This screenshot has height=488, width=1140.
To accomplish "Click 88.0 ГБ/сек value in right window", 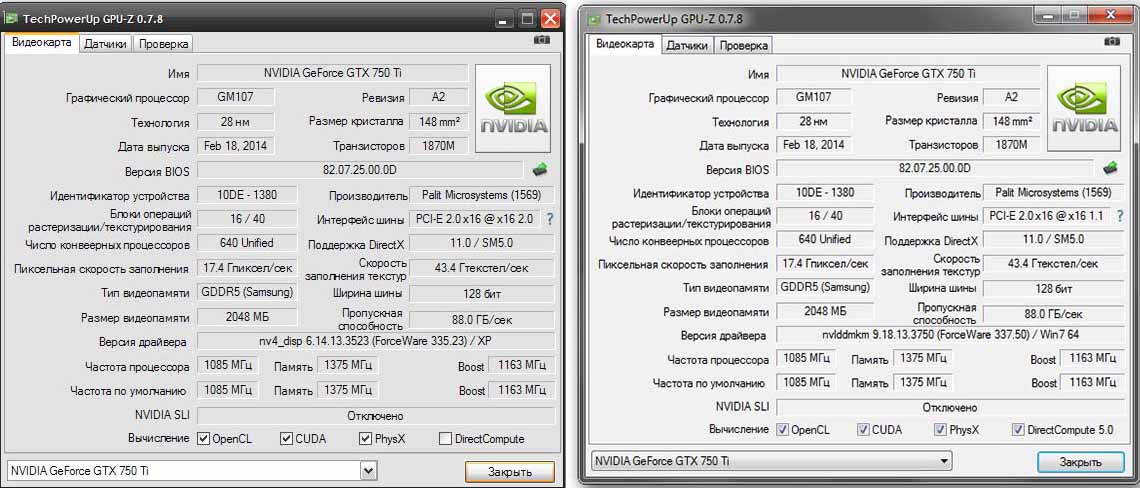I will click(1053, 314).
